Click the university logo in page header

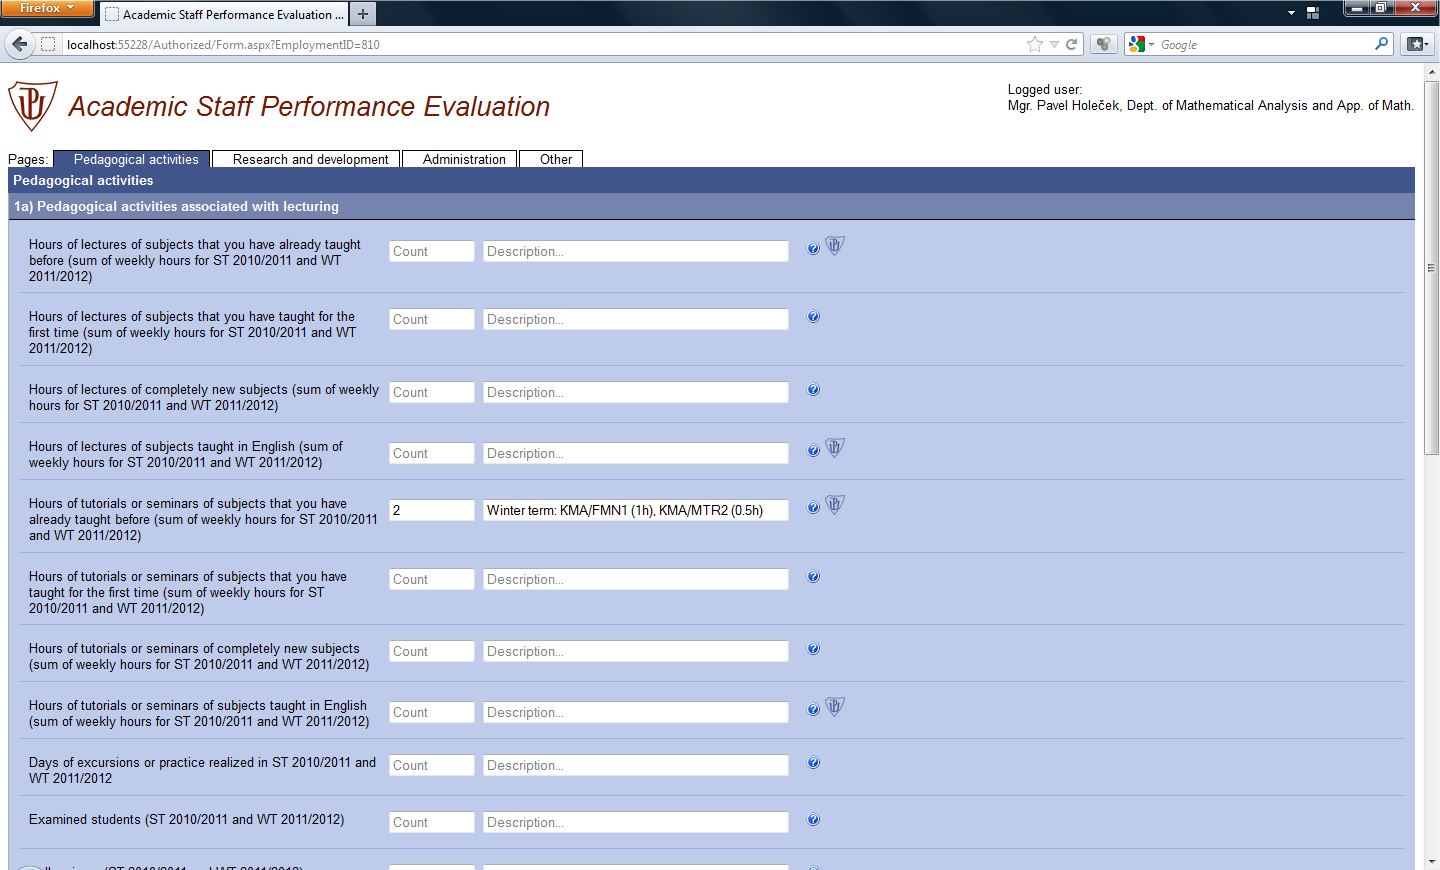coord(33,106)
